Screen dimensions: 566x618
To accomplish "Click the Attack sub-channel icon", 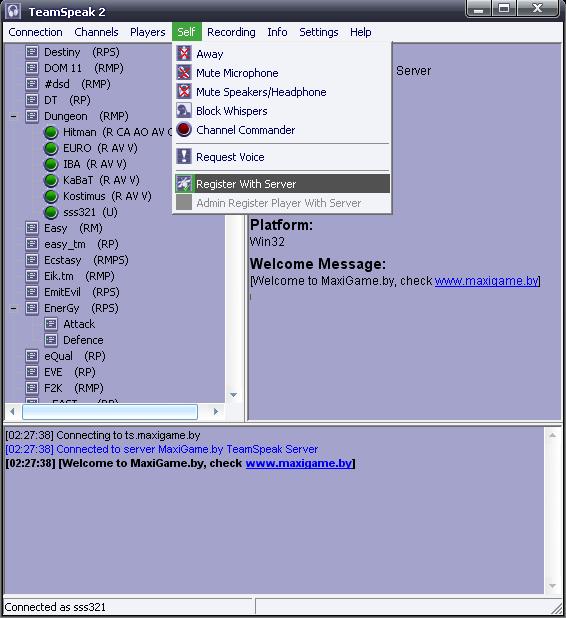I will tap(51, 324).
